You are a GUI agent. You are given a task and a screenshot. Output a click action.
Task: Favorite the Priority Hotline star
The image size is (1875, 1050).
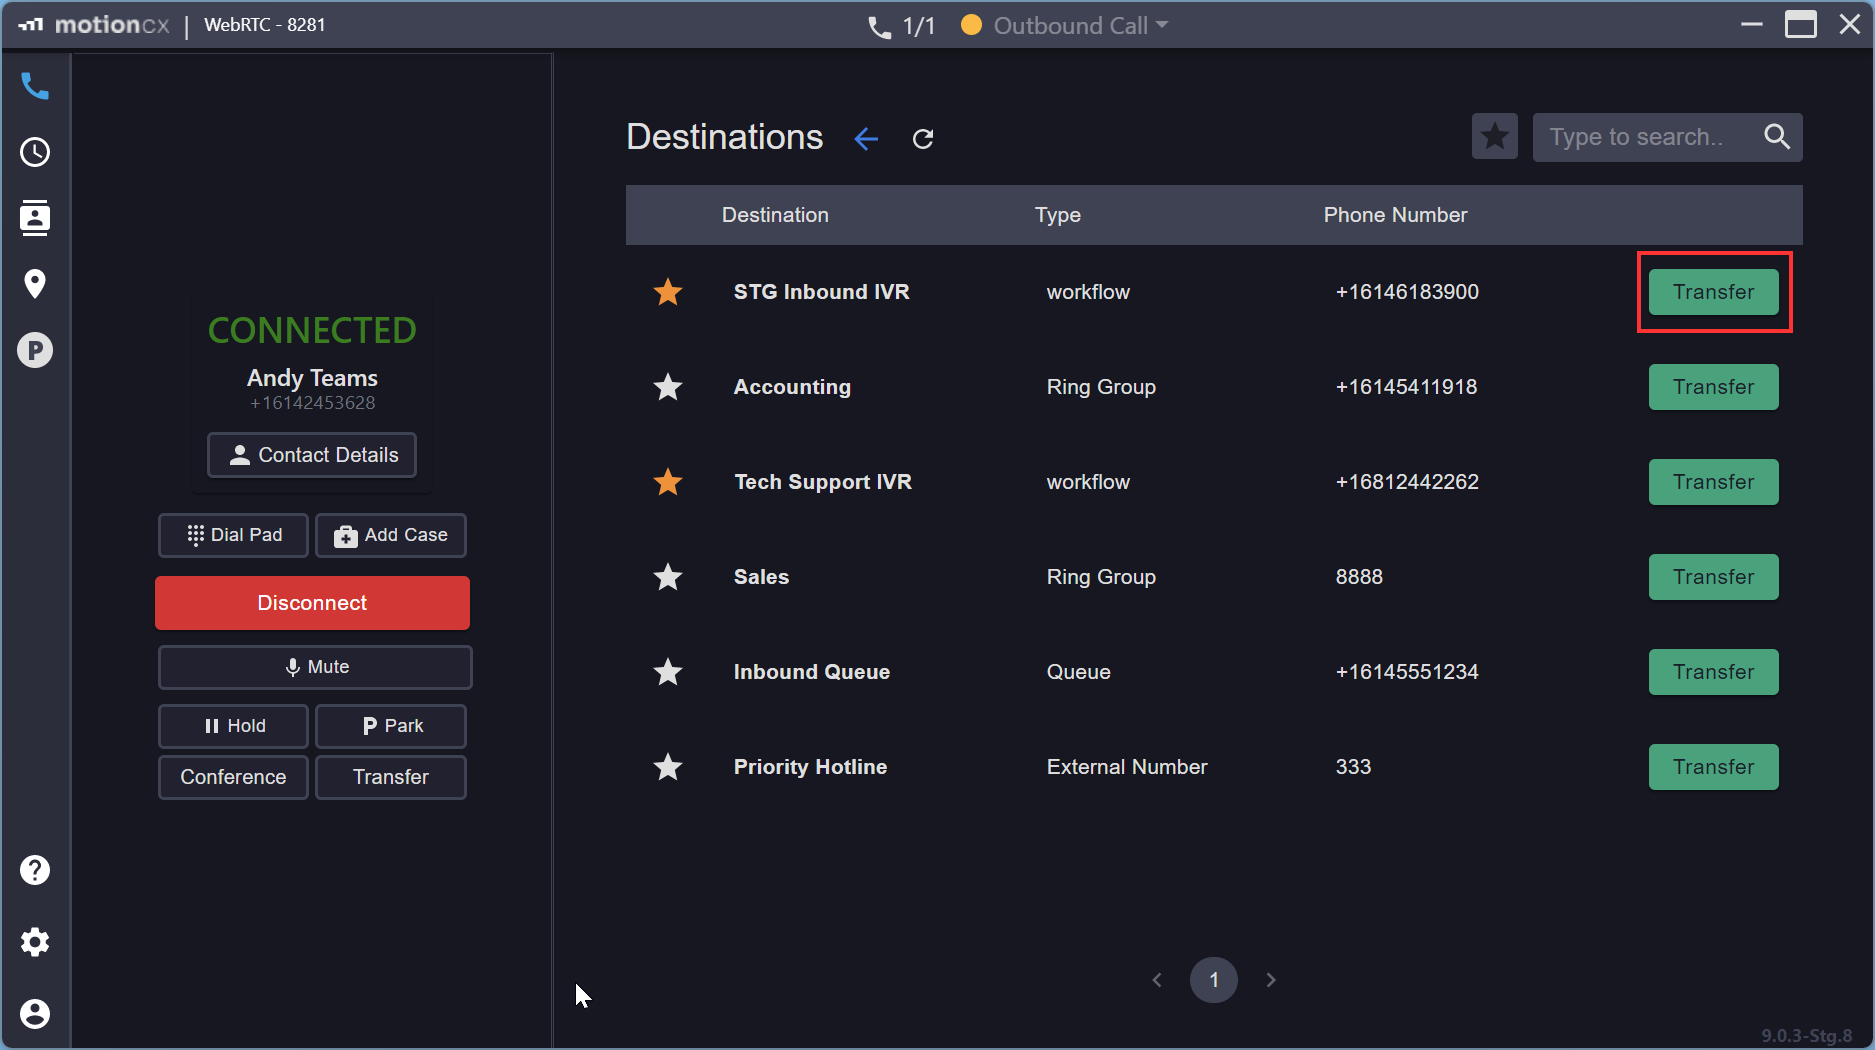[668, 767]
